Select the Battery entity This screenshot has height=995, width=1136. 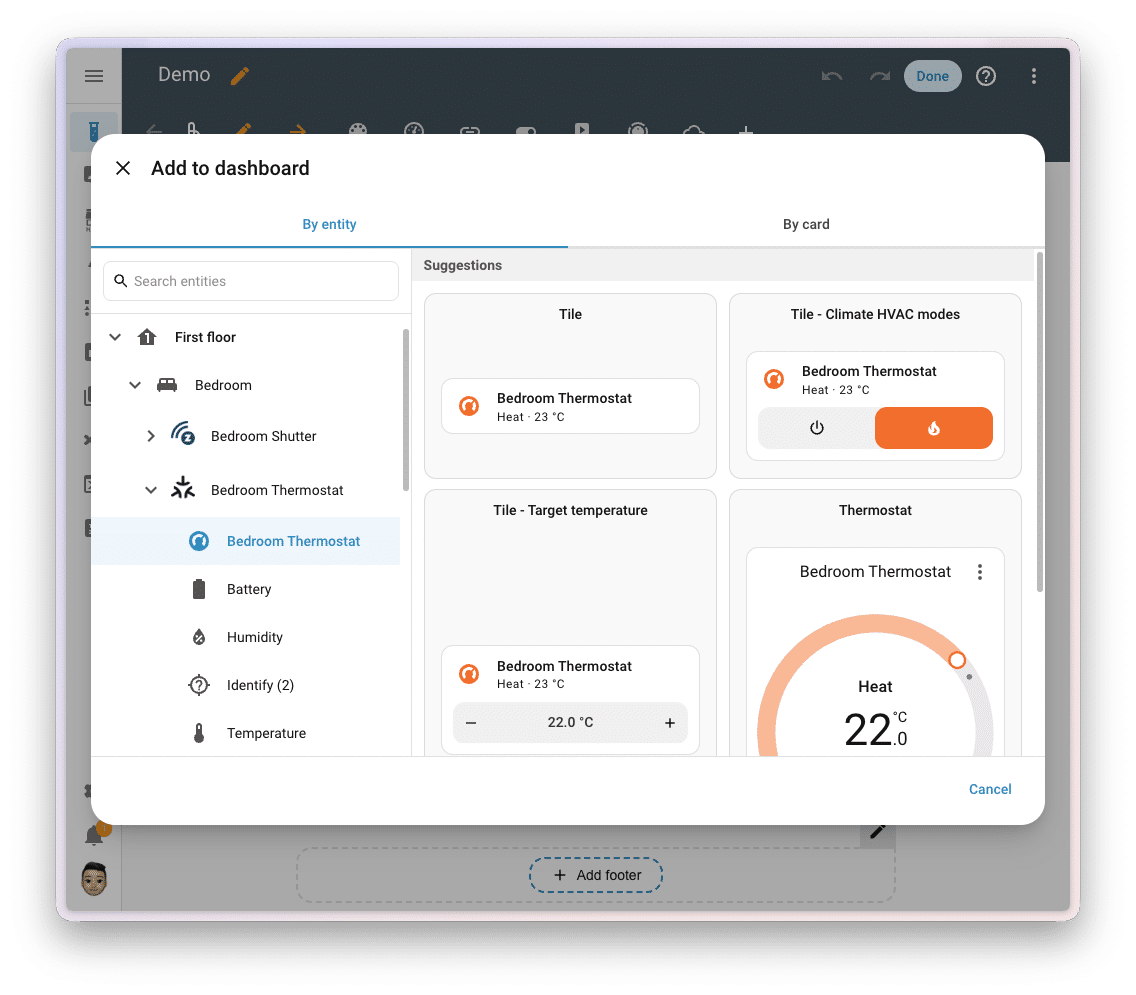246,589
